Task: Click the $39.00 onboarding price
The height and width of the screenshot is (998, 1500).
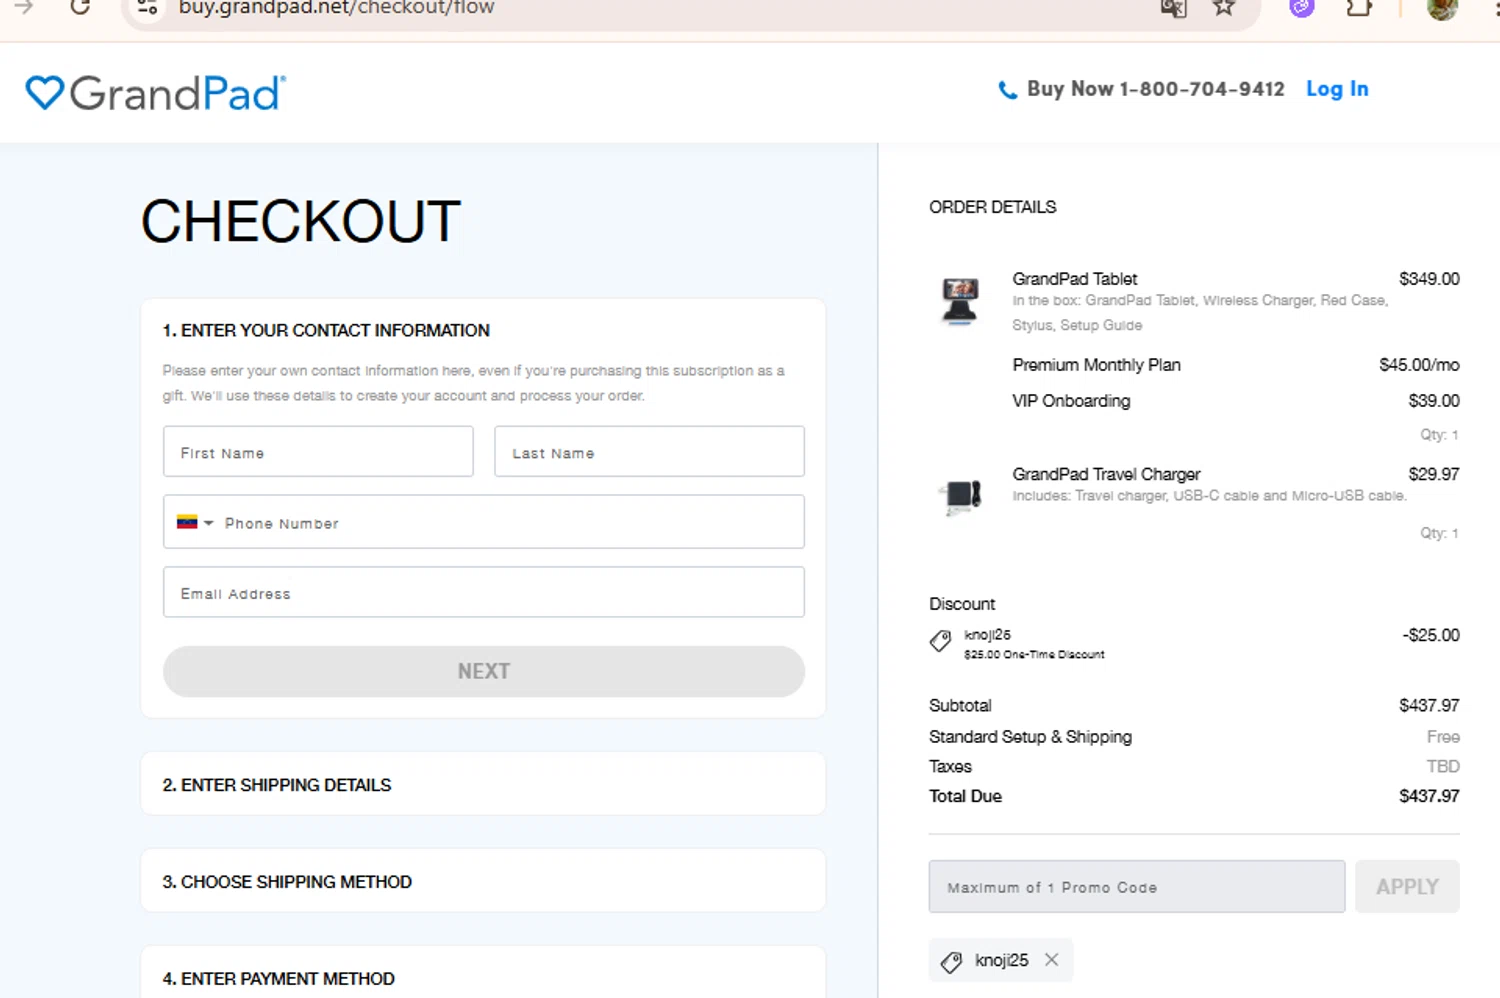Action: 1434,401
